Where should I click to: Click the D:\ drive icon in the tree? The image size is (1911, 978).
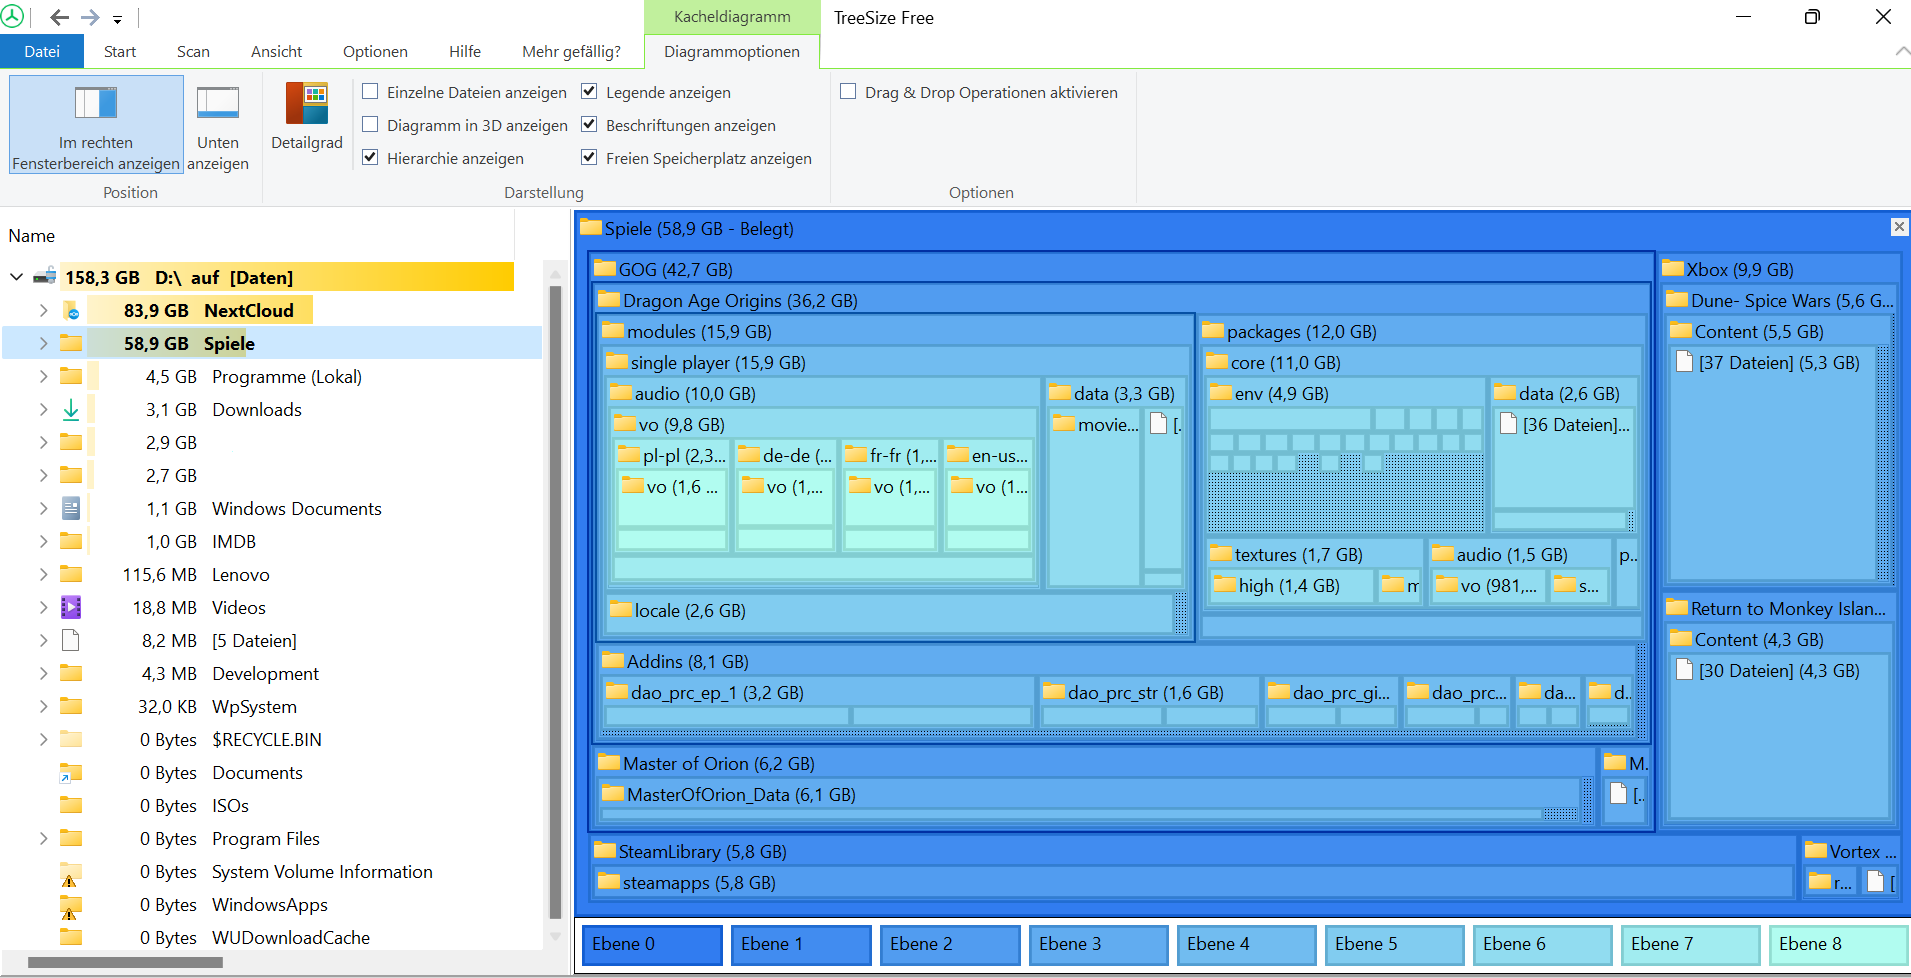point(44,277)
